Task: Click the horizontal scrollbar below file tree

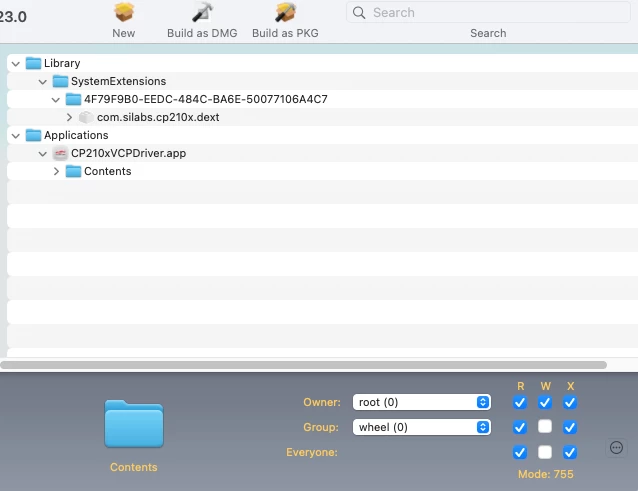Action: 303,365
